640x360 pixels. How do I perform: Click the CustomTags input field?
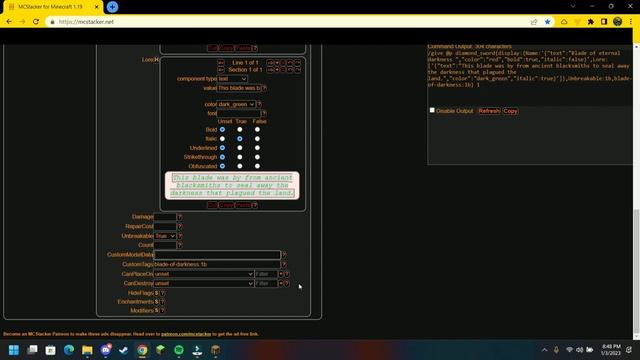pyautogui.click(x=217, y=264)
